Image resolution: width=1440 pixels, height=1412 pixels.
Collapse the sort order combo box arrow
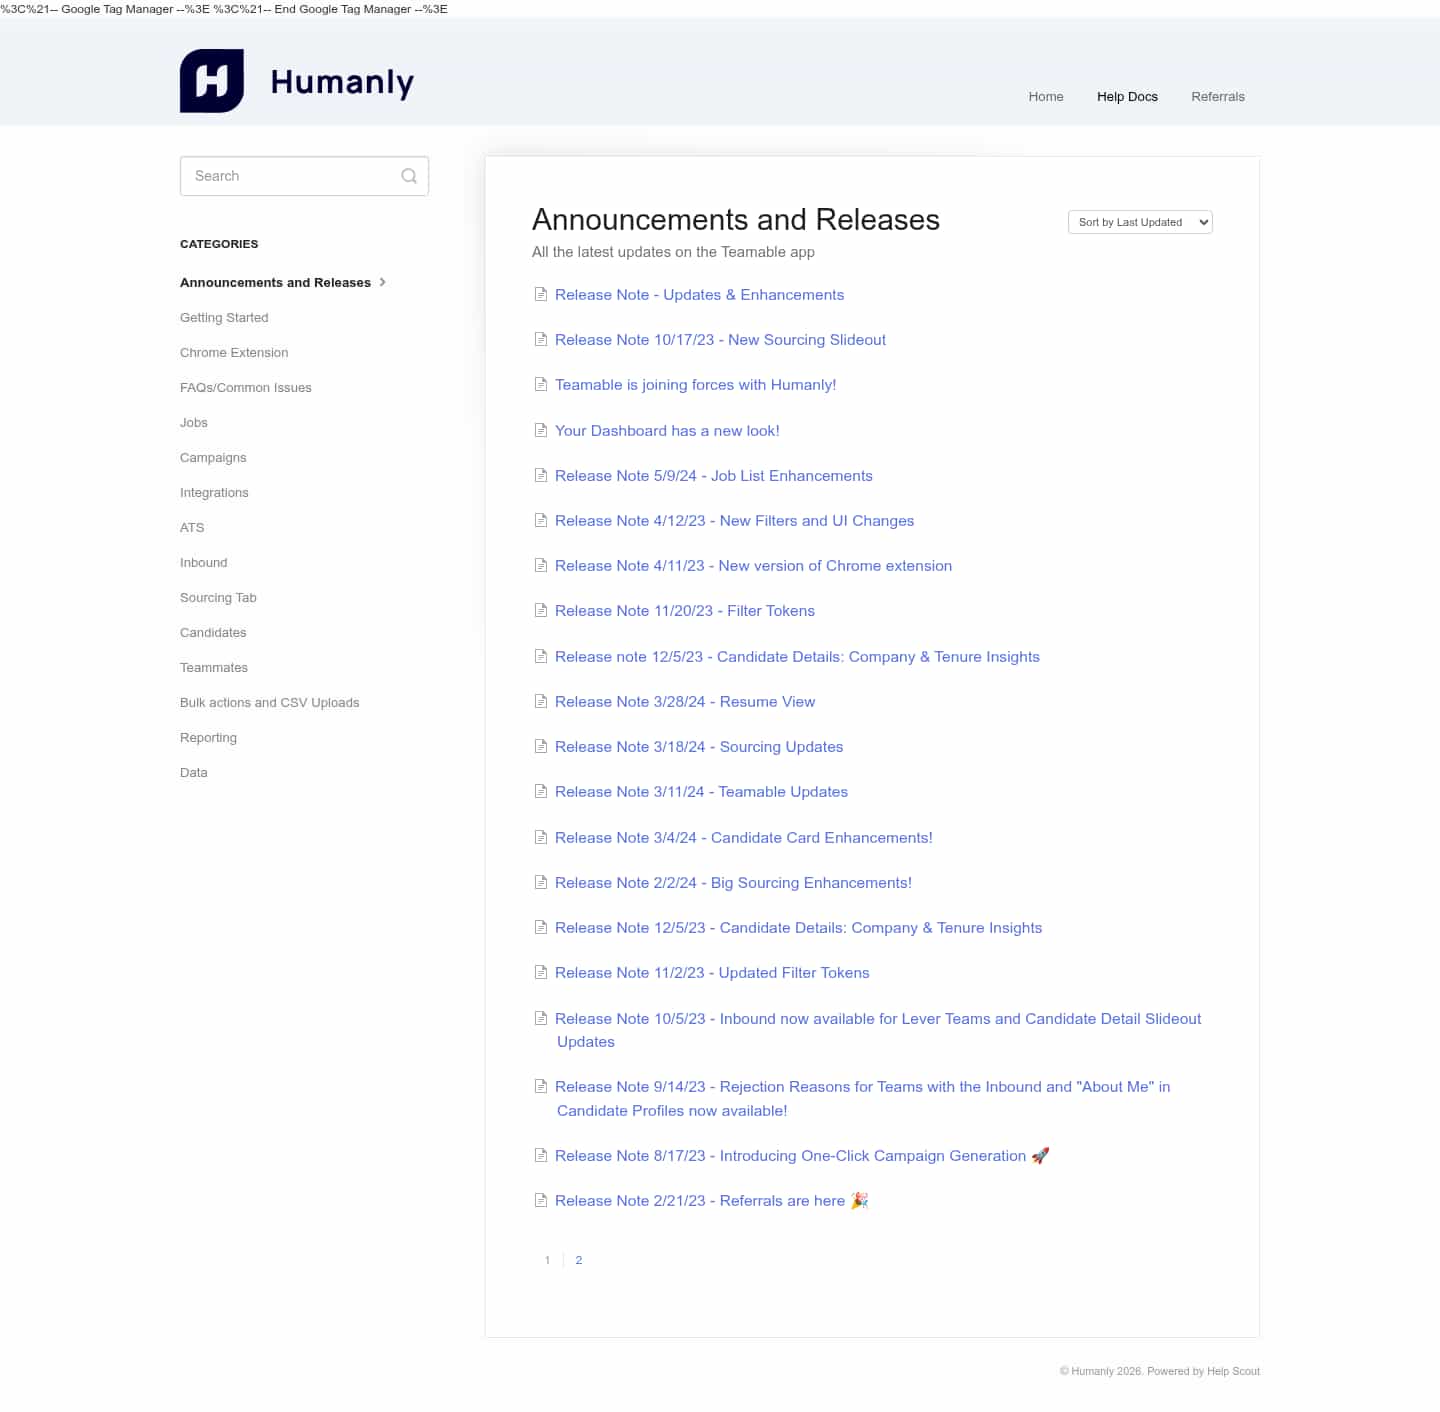[1200, 222]
